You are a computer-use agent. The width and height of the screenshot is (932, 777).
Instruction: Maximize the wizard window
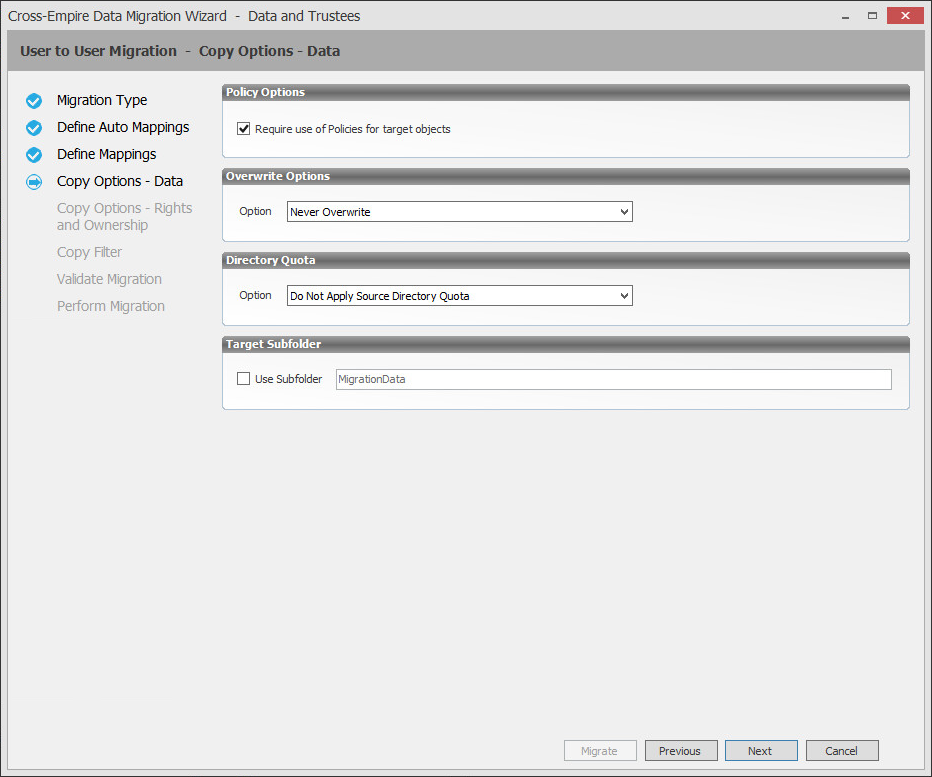pyautogui.click(x=872, y=16)
